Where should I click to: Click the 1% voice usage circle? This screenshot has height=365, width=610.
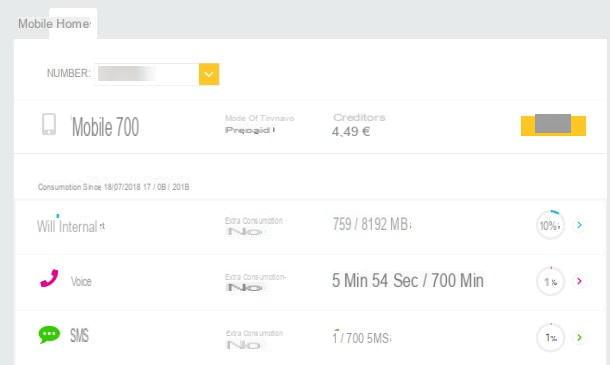tap(550, 281)
